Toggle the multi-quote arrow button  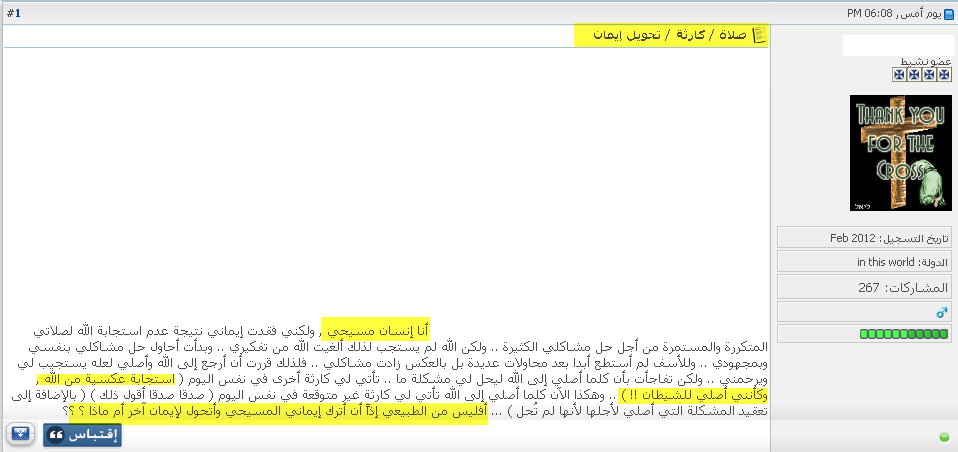coord(20,435)
